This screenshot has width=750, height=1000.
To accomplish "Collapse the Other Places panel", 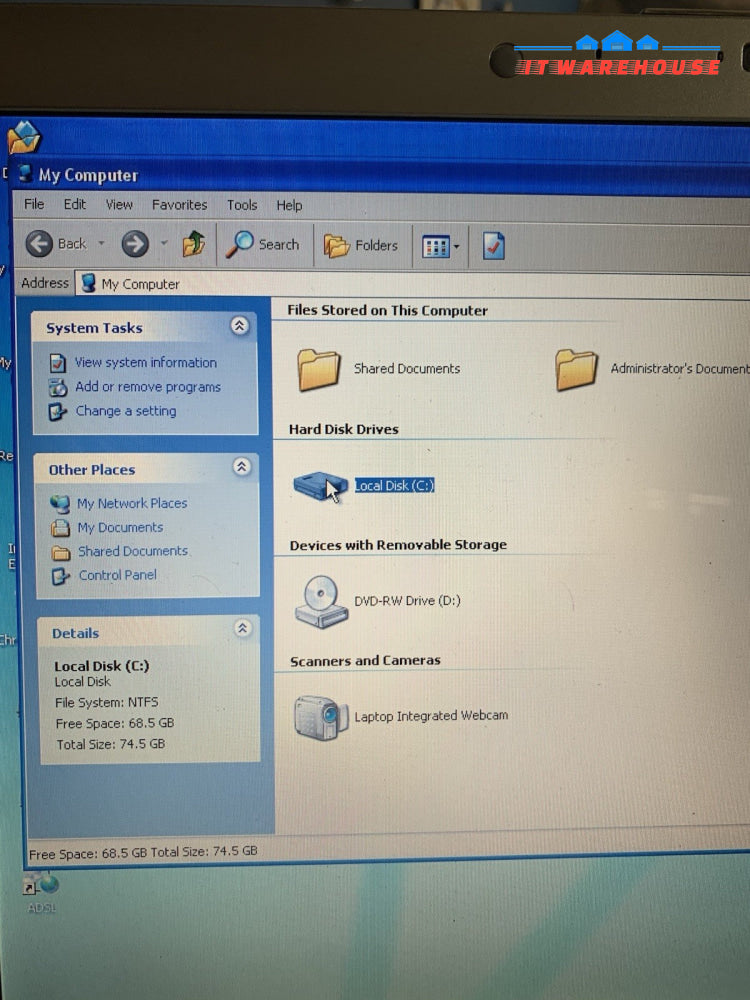I will coord(241,467).
